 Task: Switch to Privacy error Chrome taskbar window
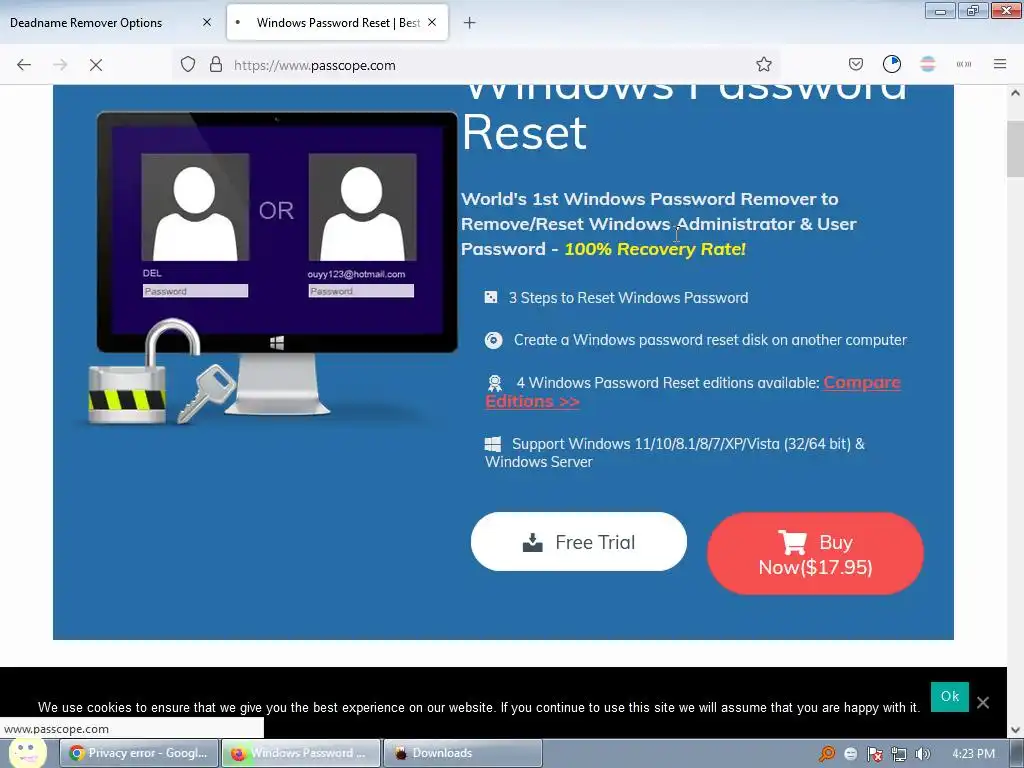138,753
